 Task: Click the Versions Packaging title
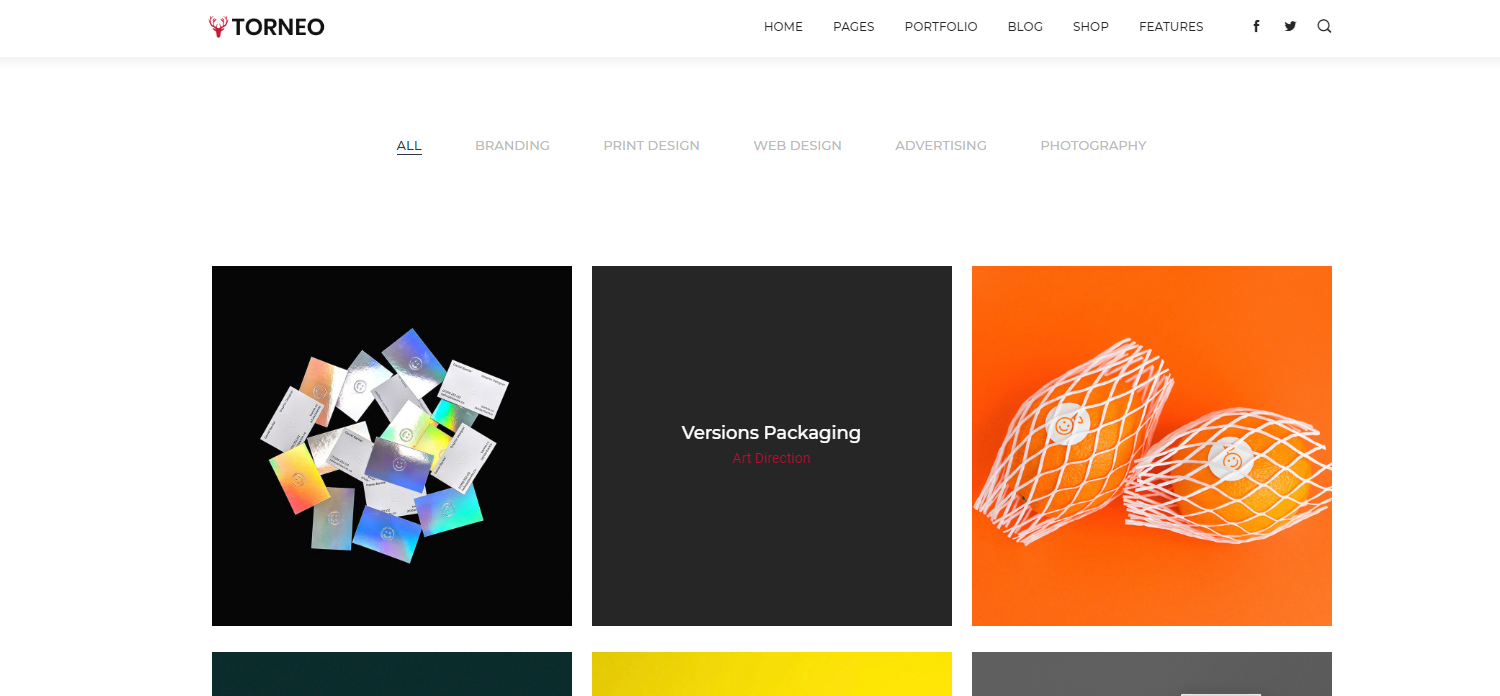[x=771, y=433]
